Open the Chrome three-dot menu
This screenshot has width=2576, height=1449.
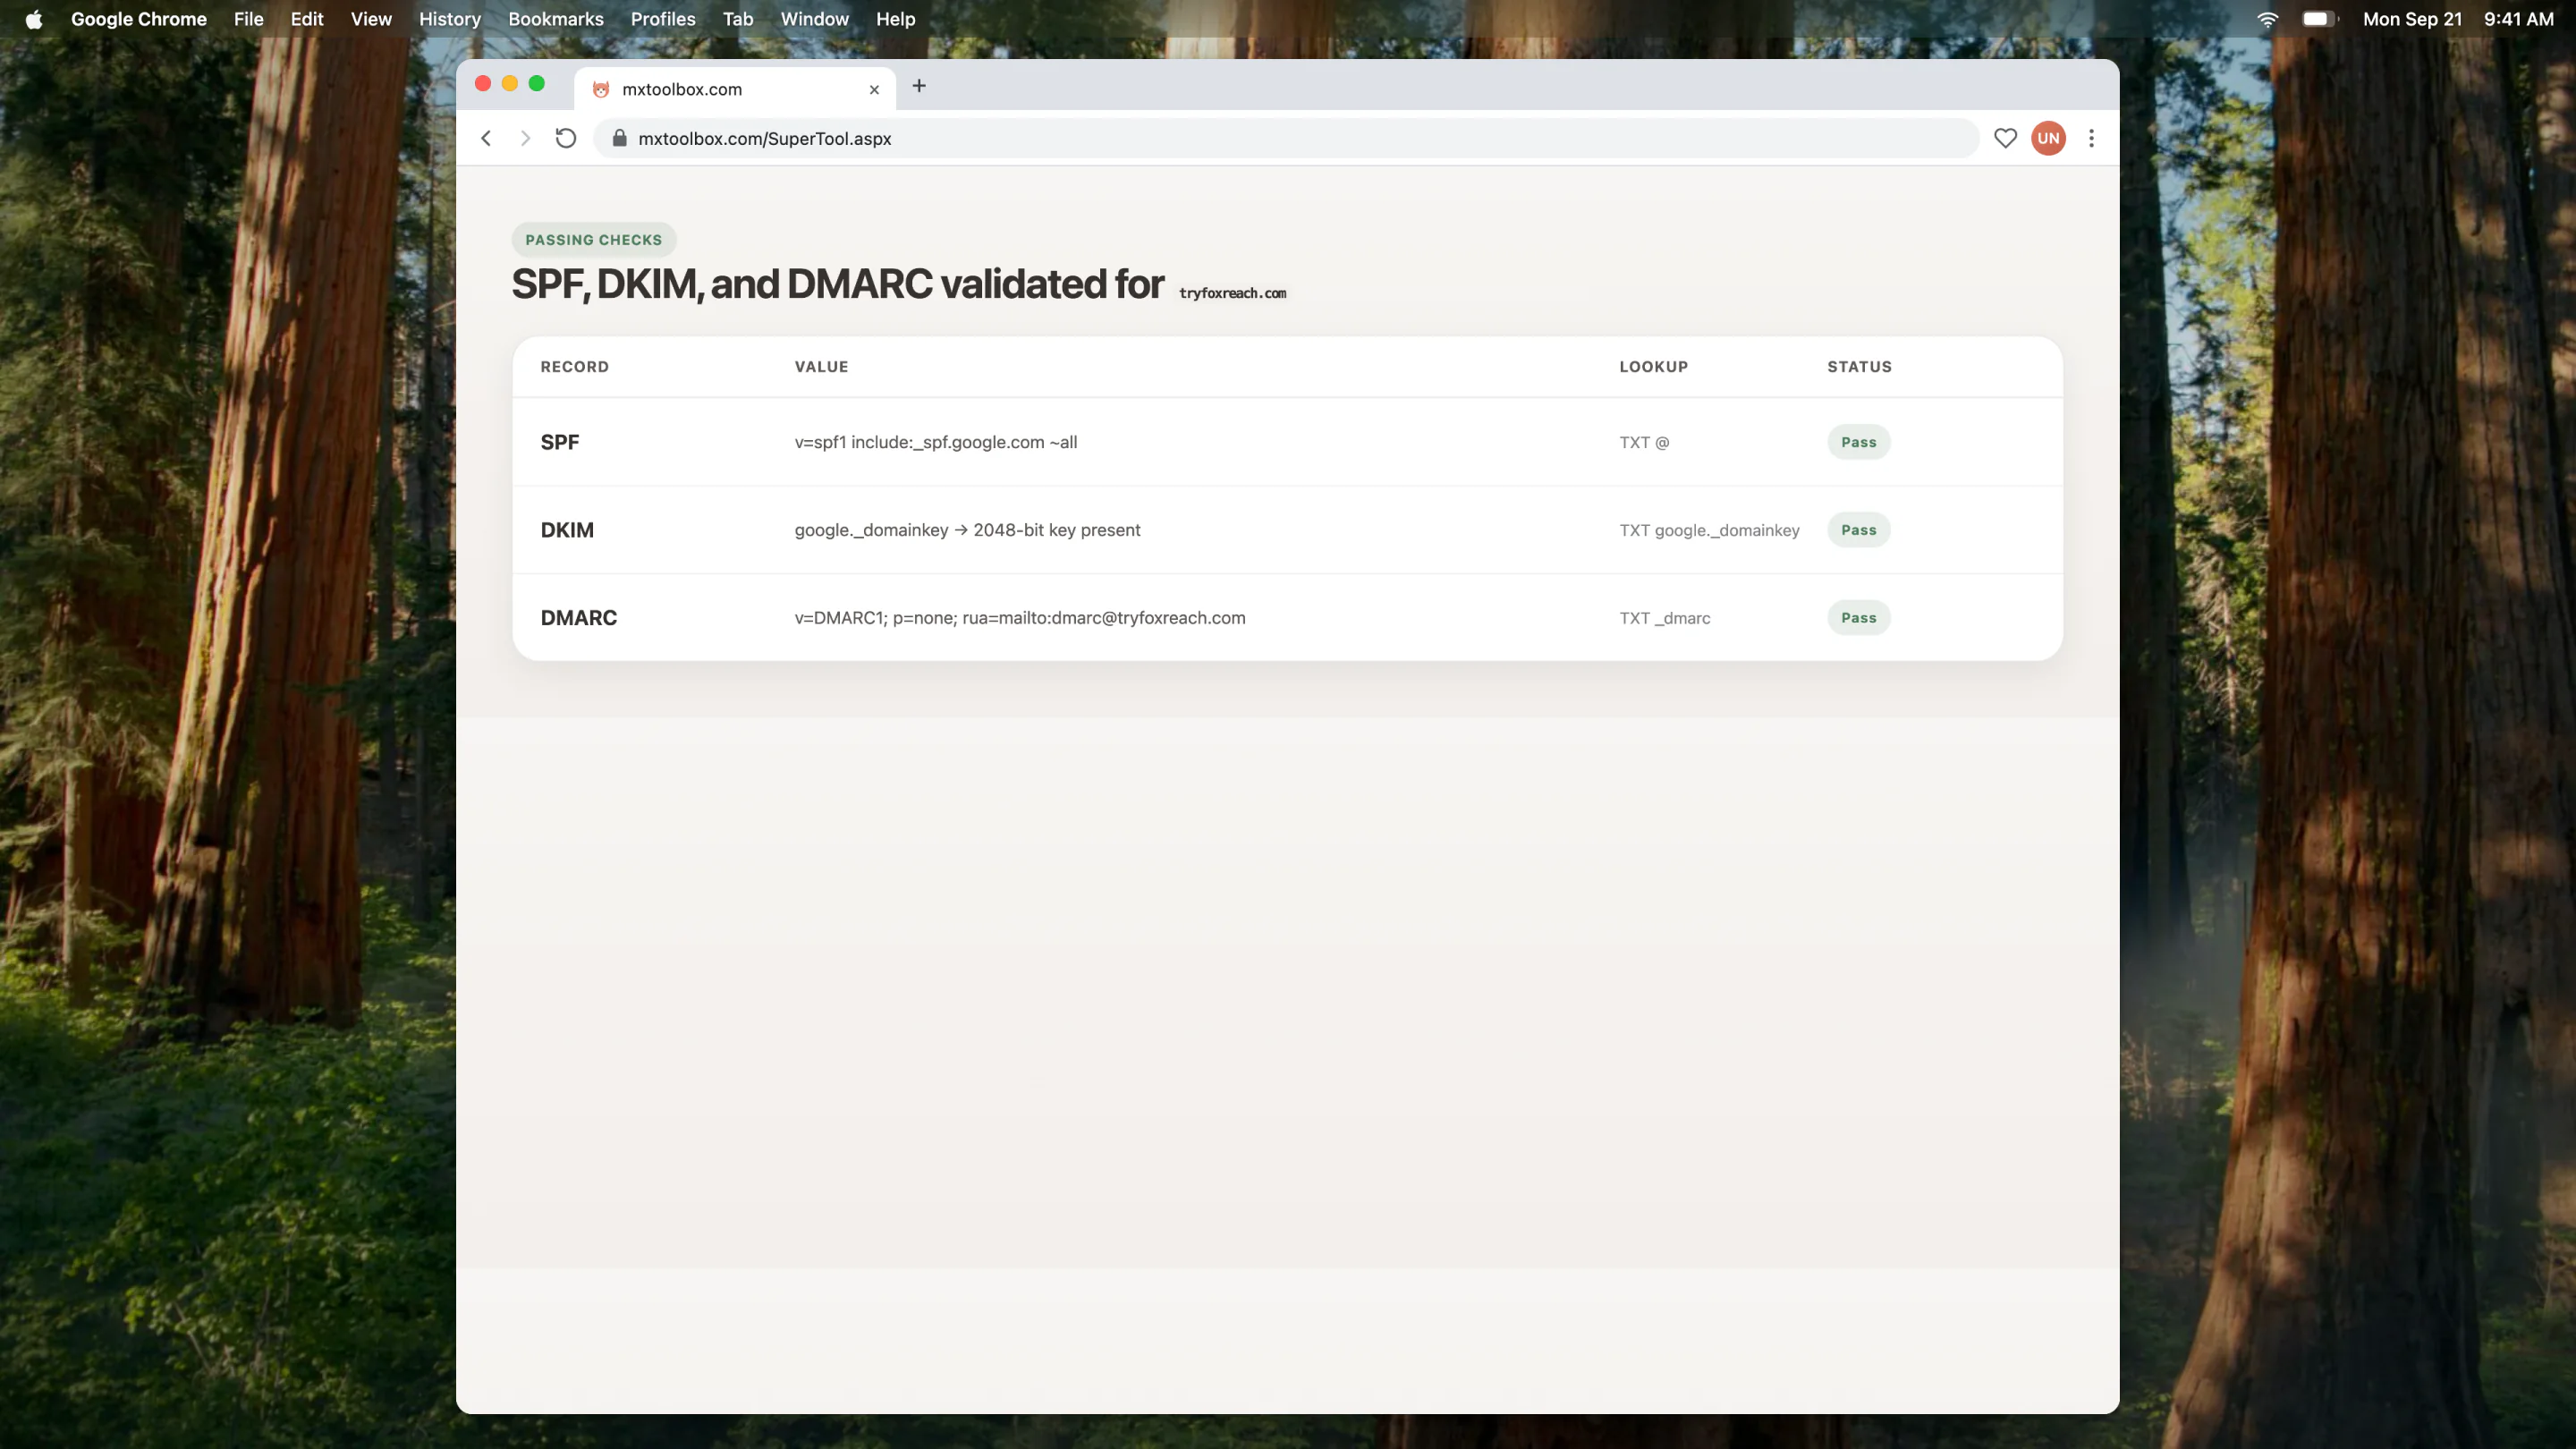2091,138
